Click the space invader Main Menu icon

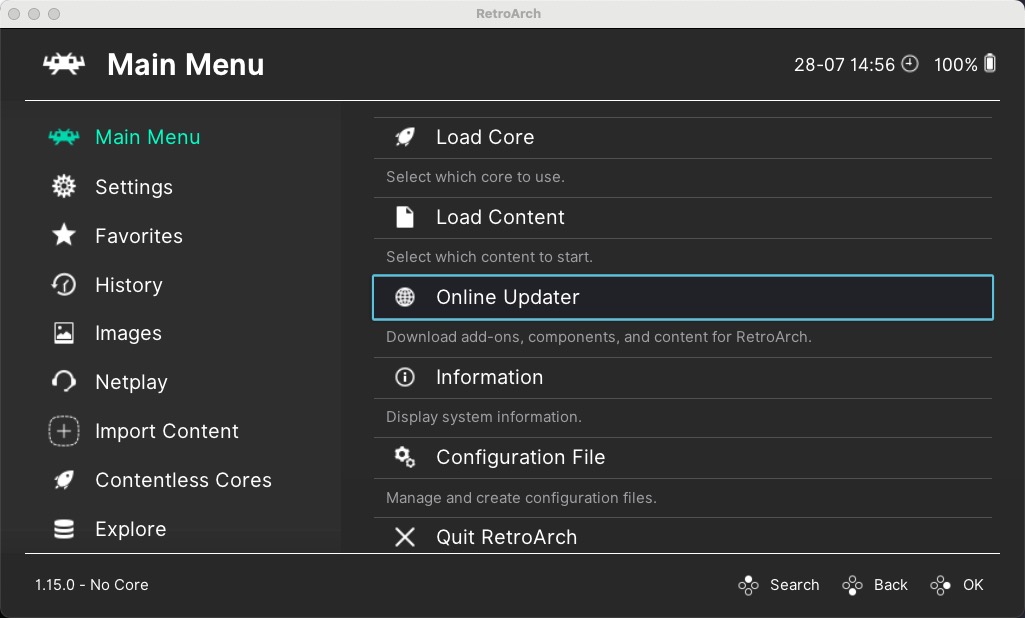click(x=63, y=137)
